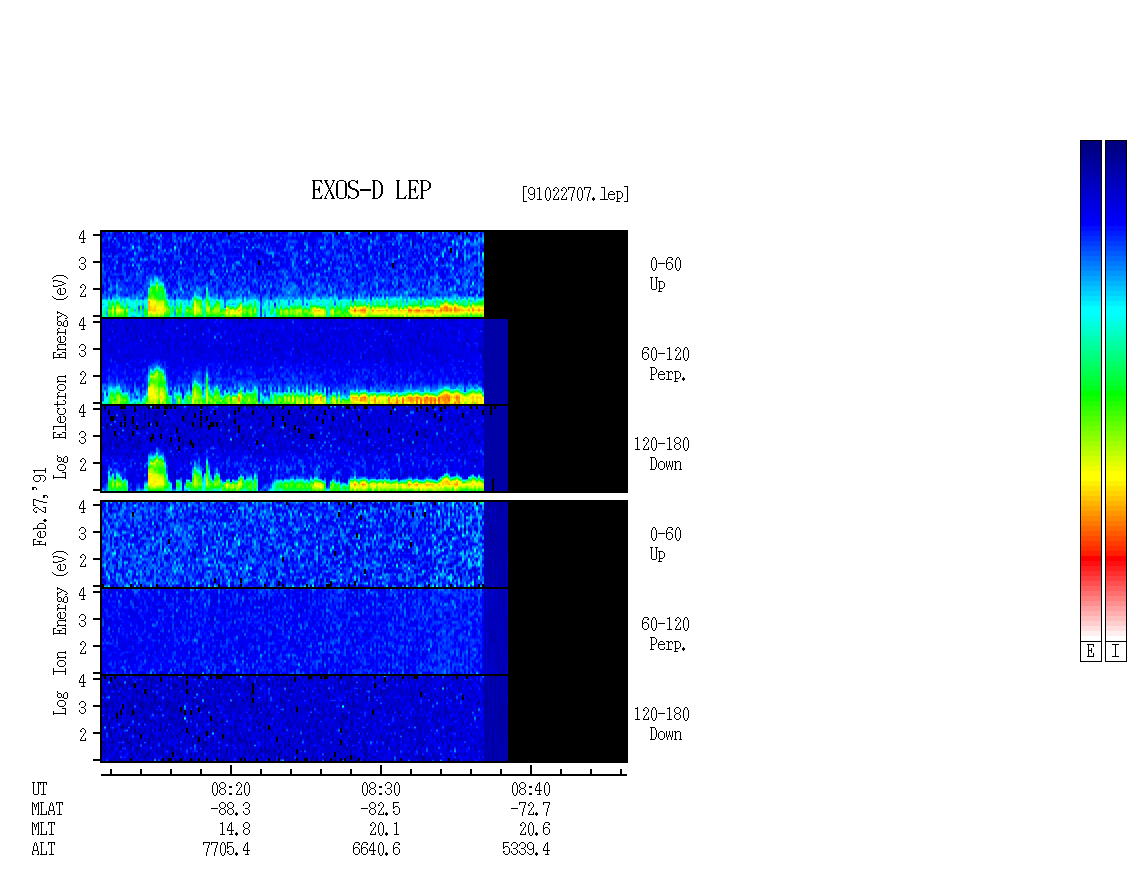The image size is (1130, 875).
Task: Click the electron 0-60 Up spectrogram panel
Action: [x=364, y=274]
